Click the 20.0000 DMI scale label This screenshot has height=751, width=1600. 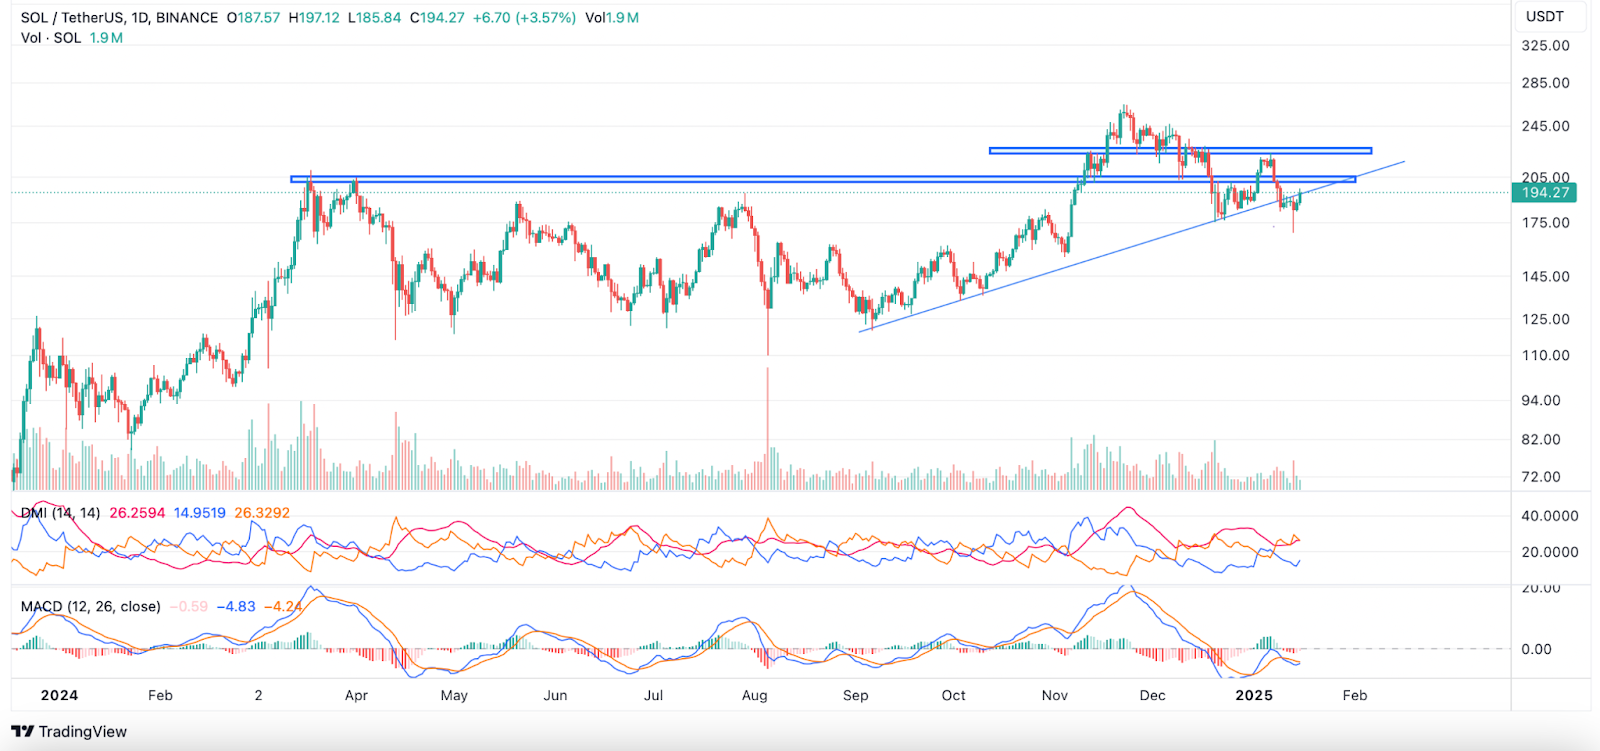pyautogui.click(x=1549, y=552)
